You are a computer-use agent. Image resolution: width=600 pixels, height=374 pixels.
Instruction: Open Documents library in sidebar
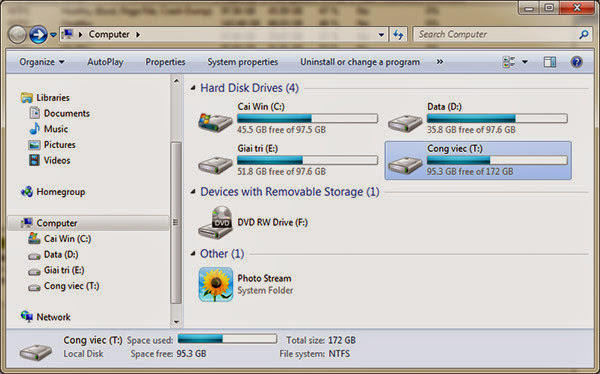coord(59,113)
